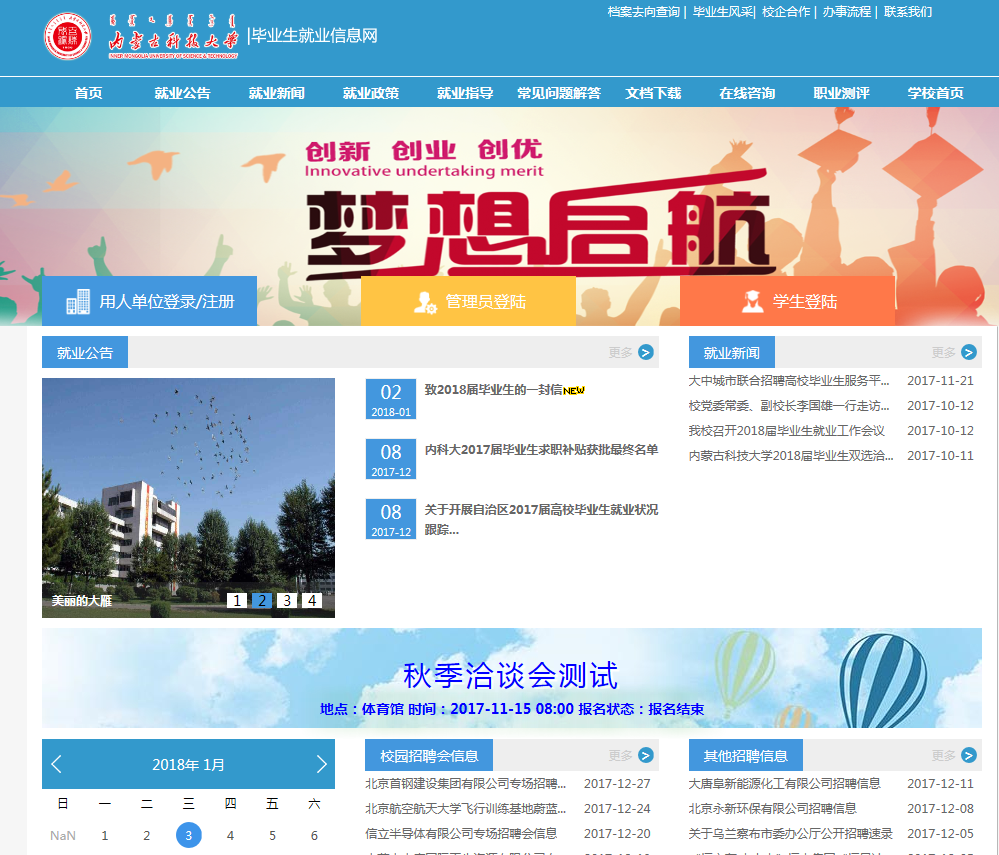Go to previous month with calendar left chevron
The width and height of the screenshot is (999, 855).
(56, 764)
